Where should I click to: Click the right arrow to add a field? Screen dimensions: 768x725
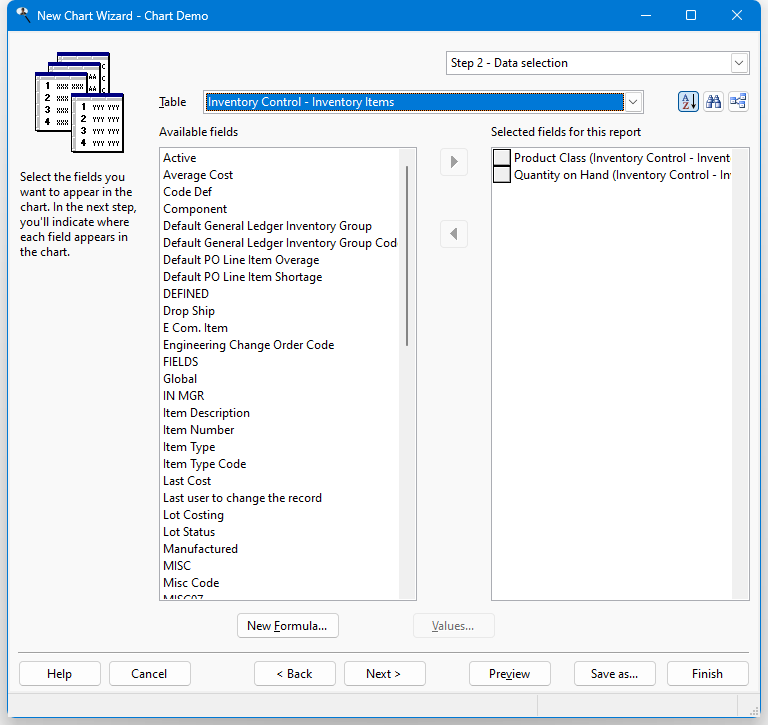[454, 162]
